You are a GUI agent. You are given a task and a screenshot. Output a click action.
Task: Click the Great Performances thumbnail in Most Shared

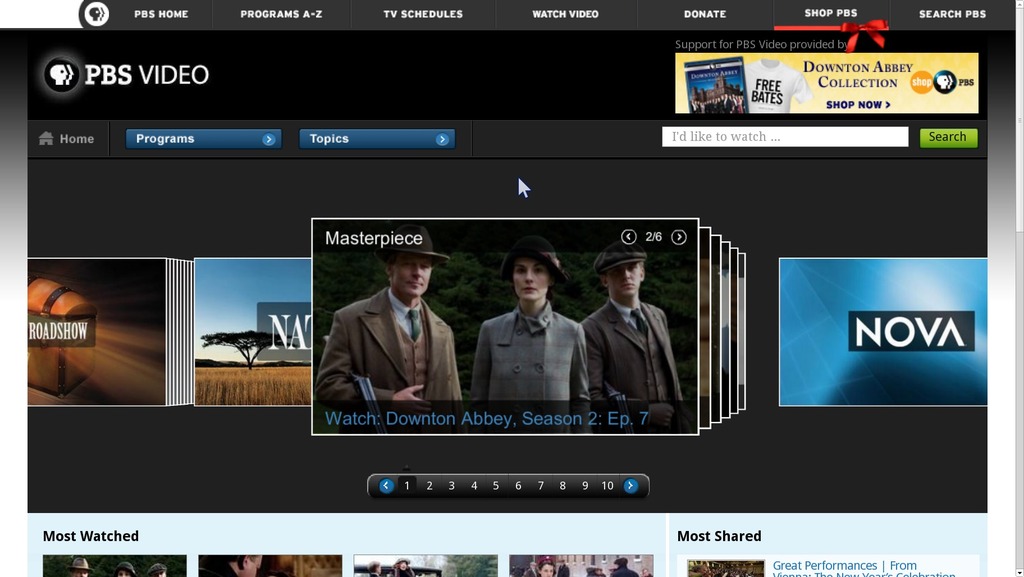point(726,569)
